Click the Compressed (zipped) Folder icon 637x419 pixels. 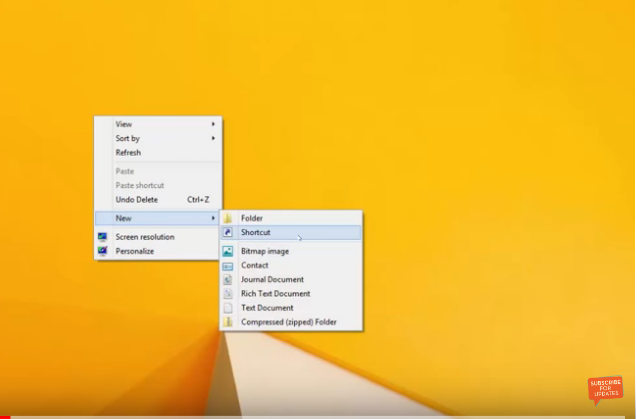click(x=228, y=322)
